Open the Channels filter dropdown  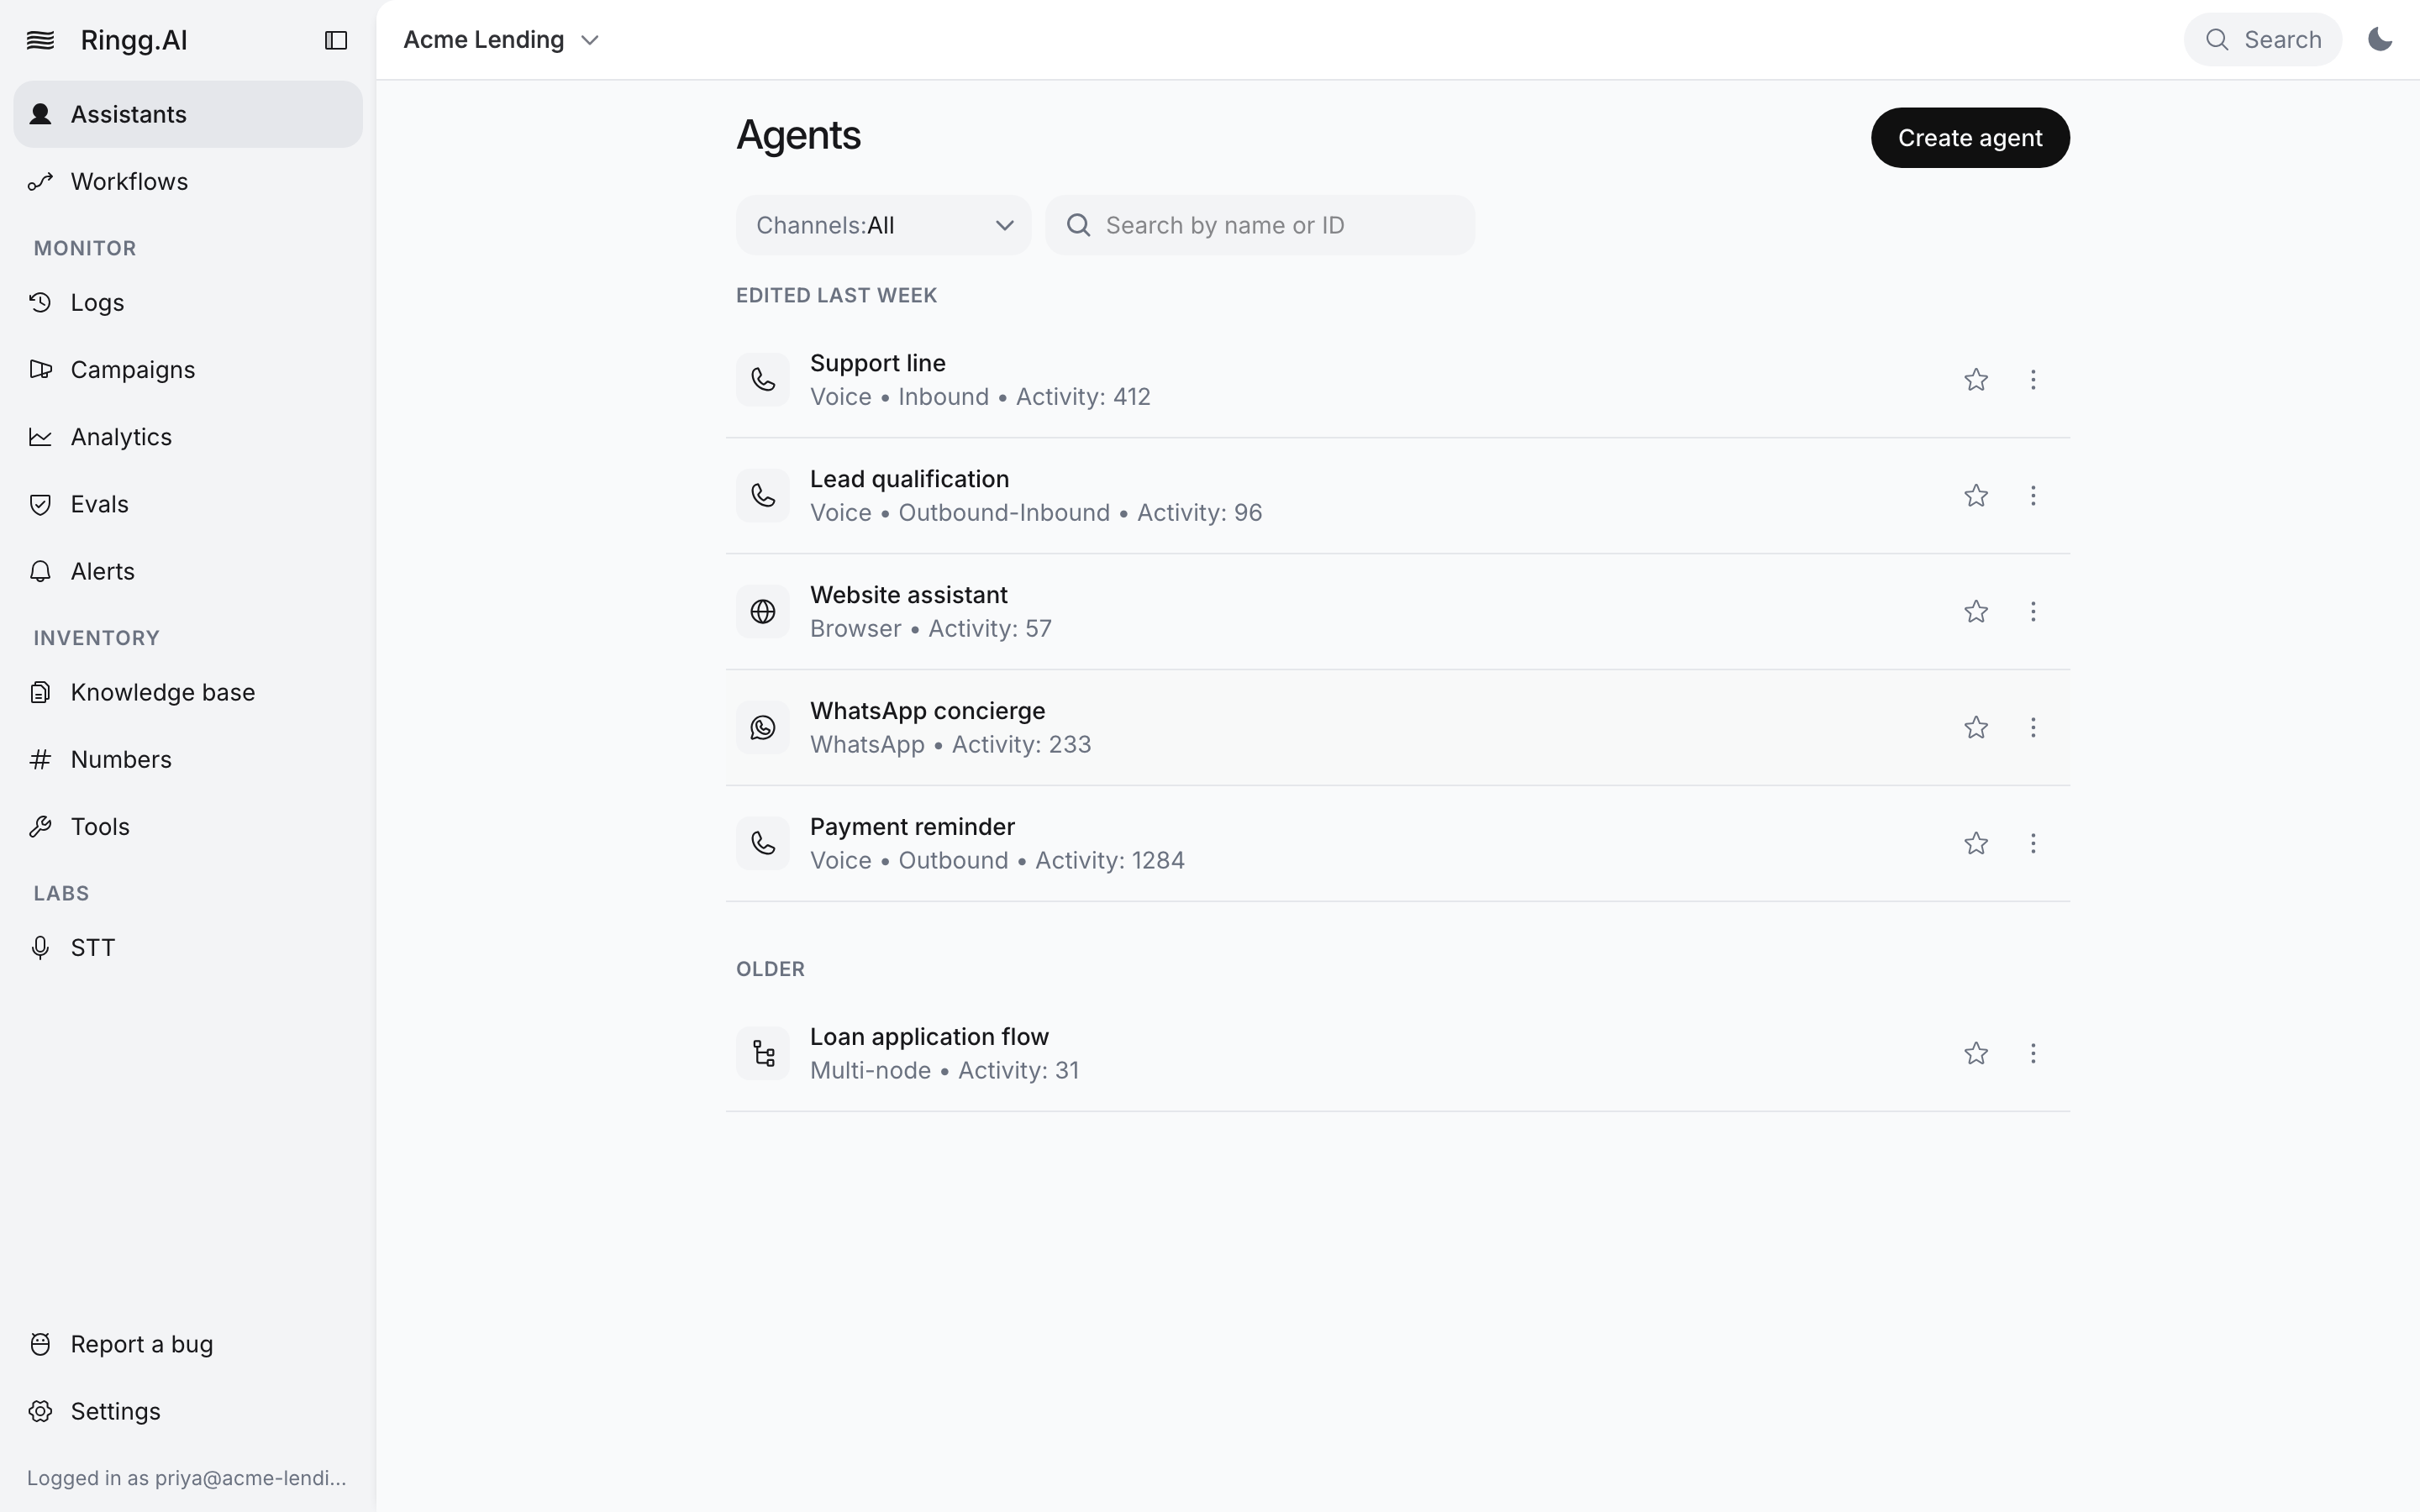coord(883,225)
